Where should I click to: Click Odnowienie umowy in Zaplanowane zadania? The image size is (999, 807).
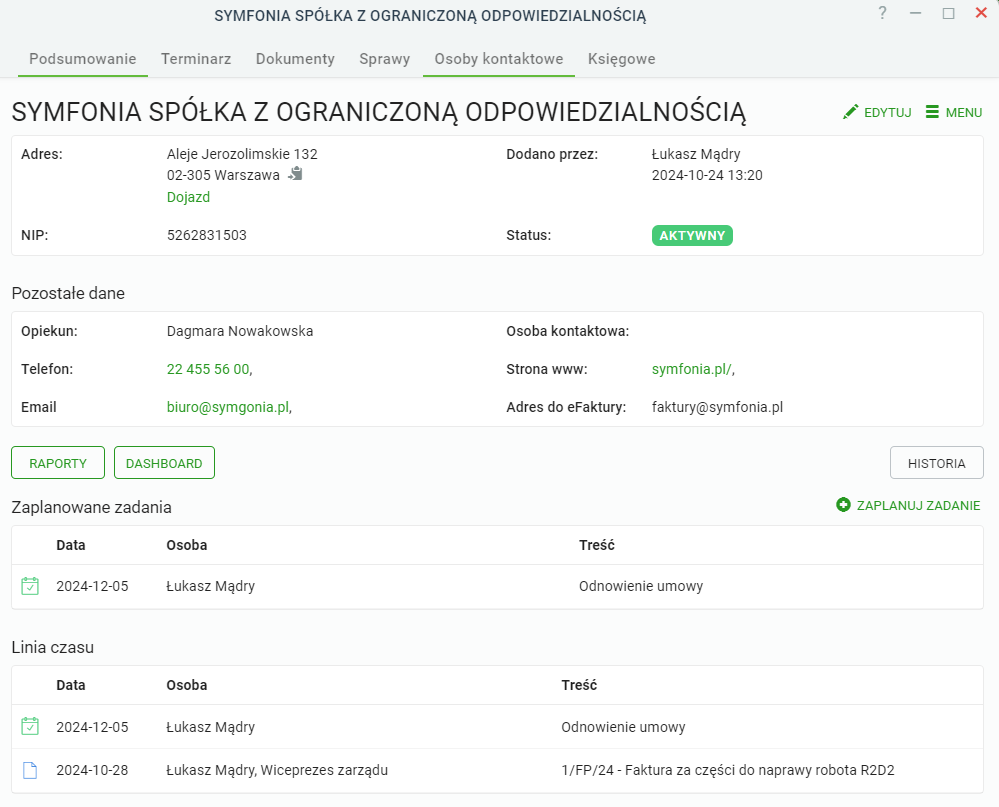[x=641, y=586]
